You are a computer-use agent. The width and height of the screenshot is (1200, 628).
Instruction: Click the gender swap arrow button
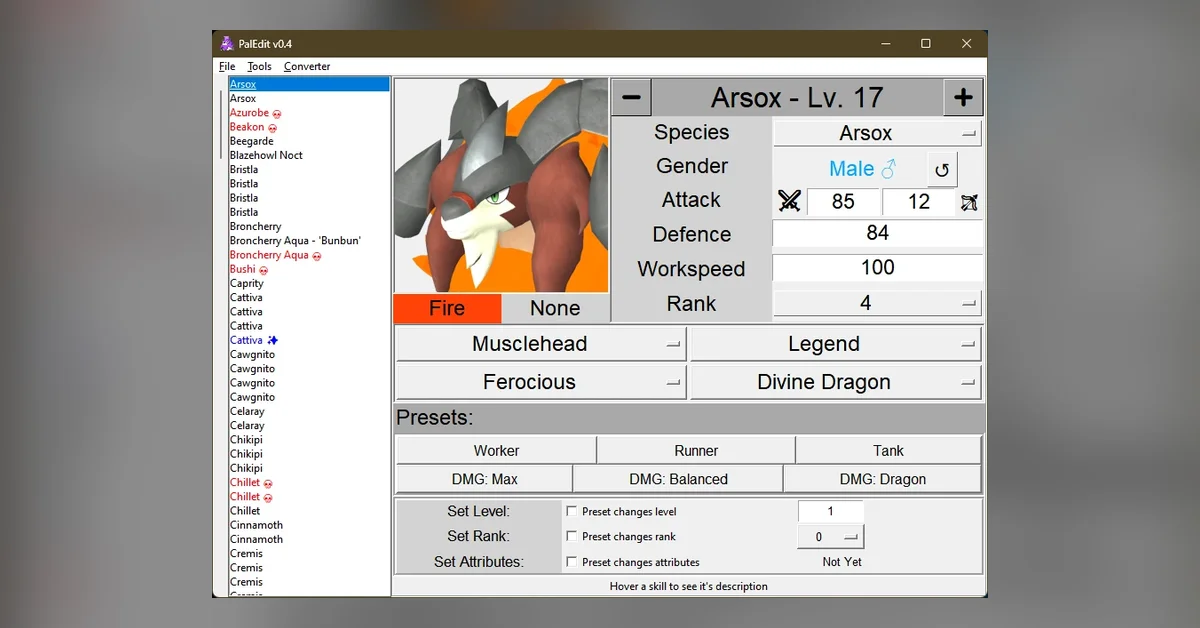[941, 169]
